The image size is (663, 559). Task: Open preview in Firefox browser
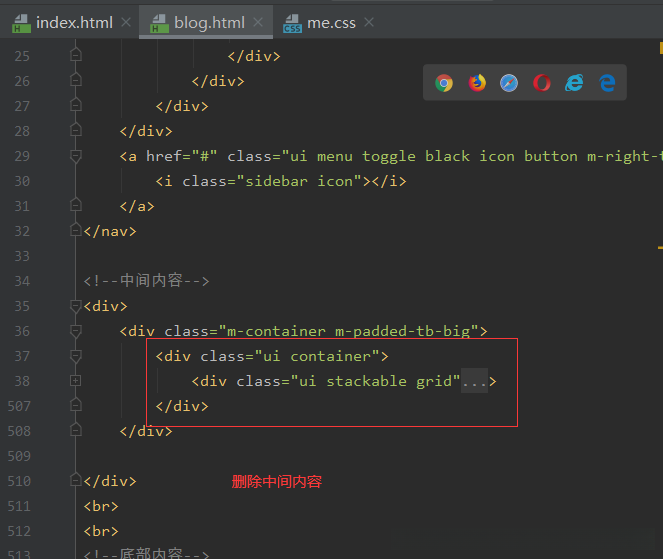click(477, 83)
